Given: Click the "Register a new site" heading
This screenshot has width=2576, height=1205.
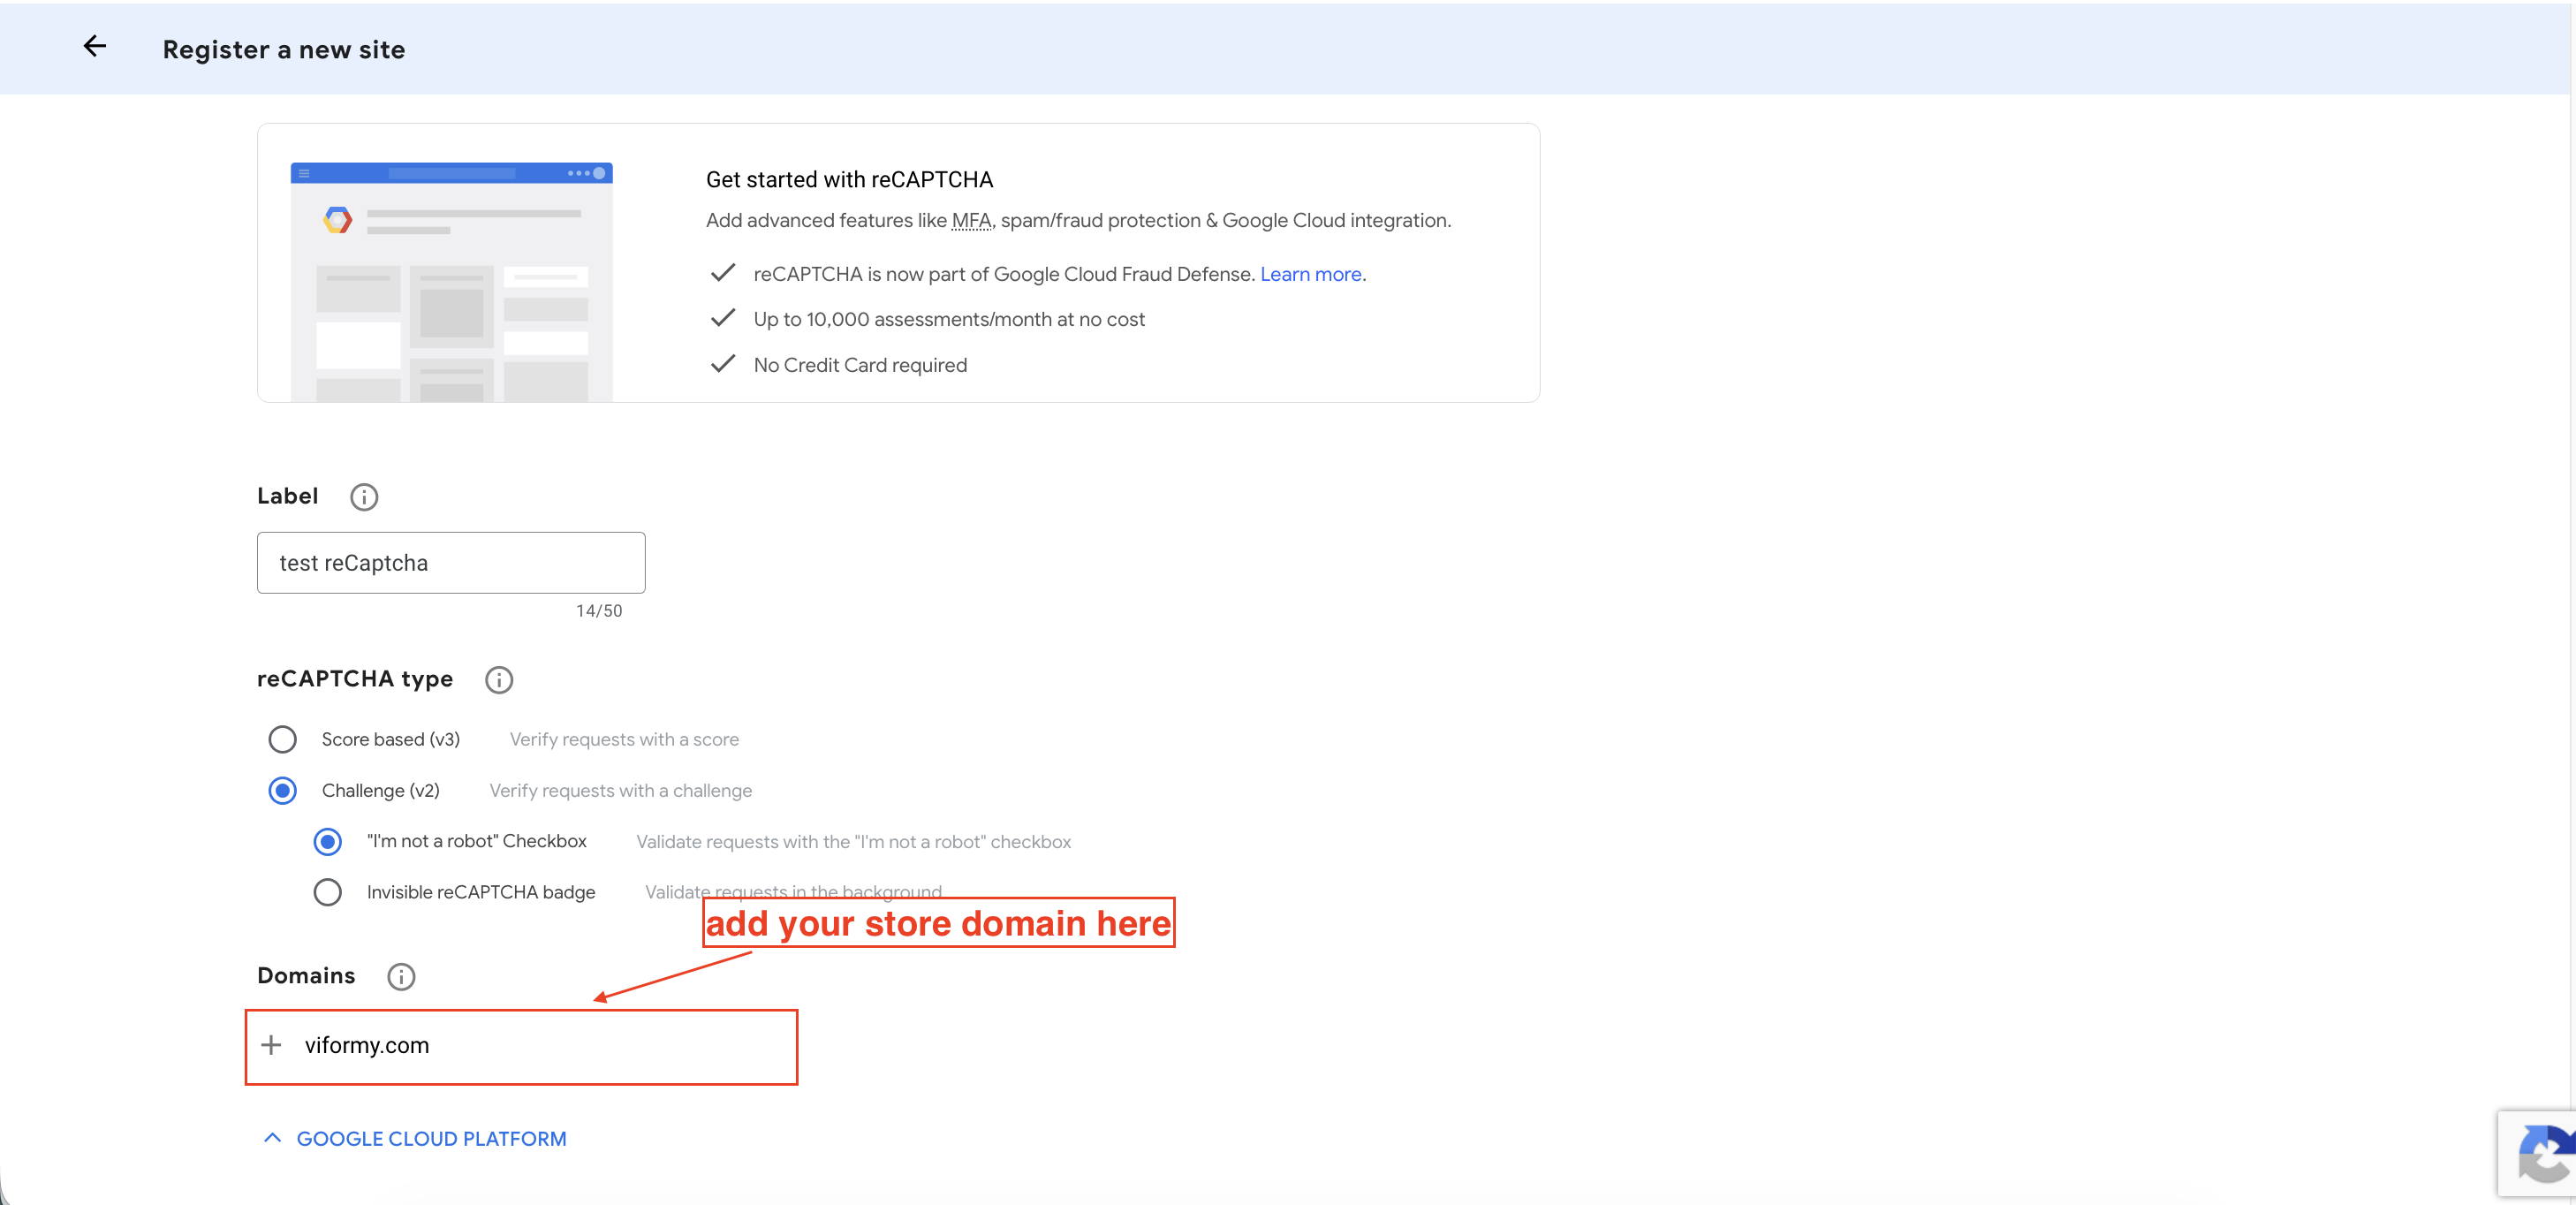Looking at the screenshot, I should [284, 50].
